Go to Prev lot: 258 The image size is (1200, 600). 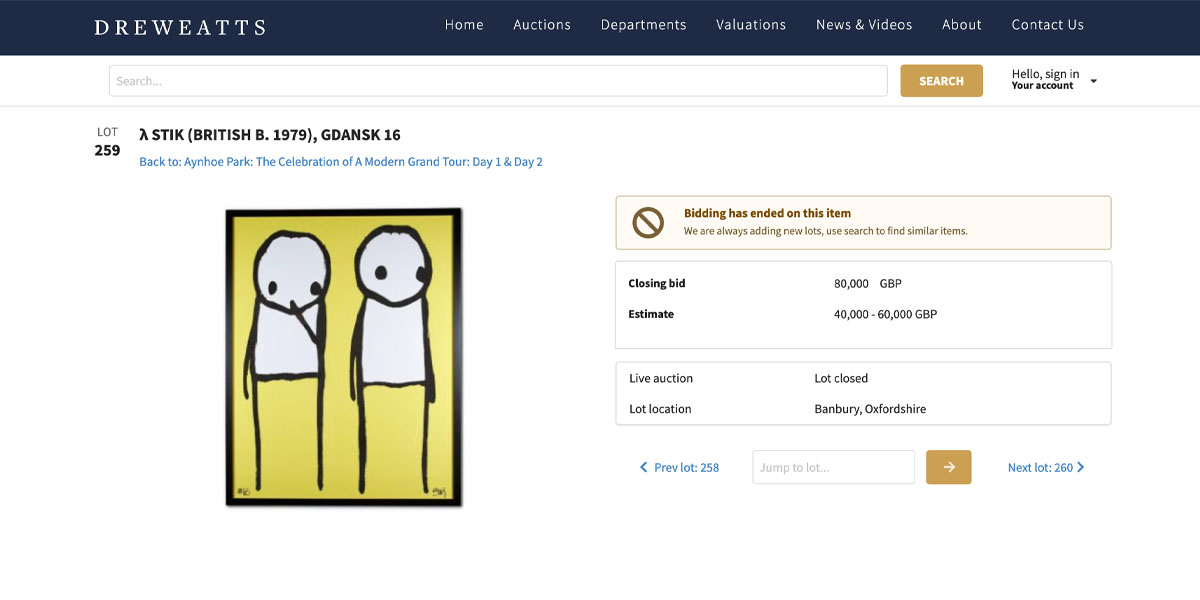pyautogui.click(x=686, y=467)
